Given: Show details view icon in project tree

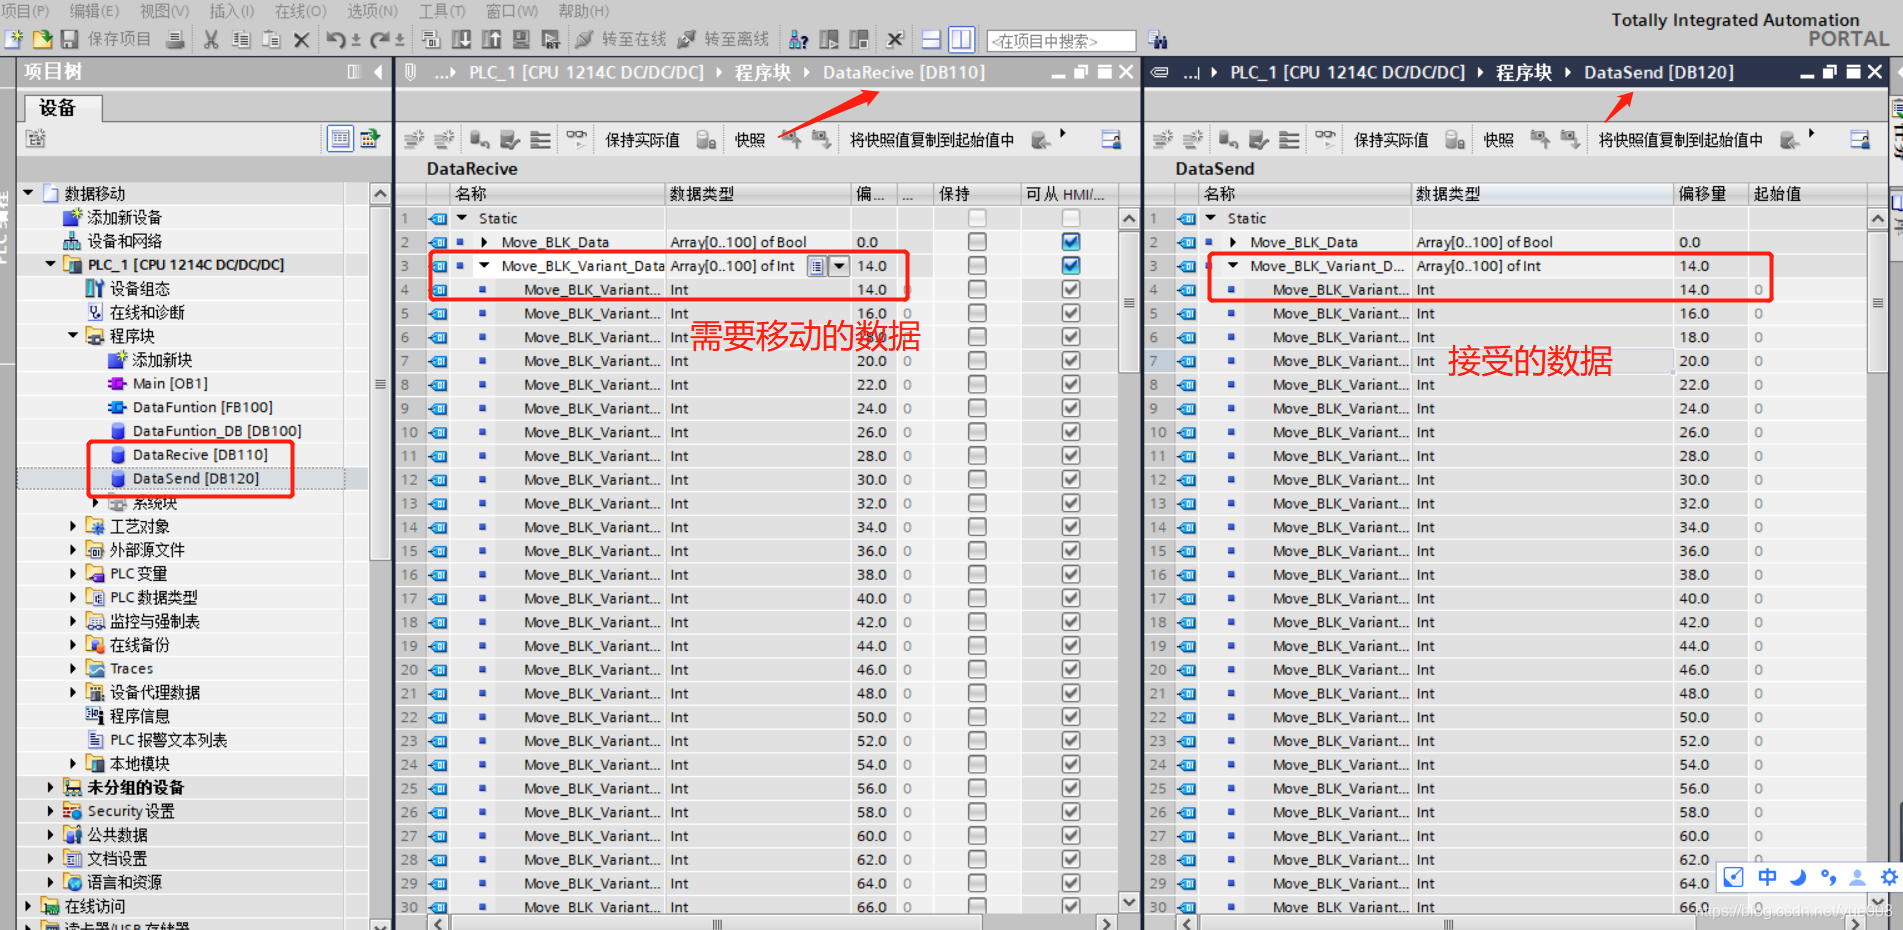Looking at the screenshot, I should point(340,138).
